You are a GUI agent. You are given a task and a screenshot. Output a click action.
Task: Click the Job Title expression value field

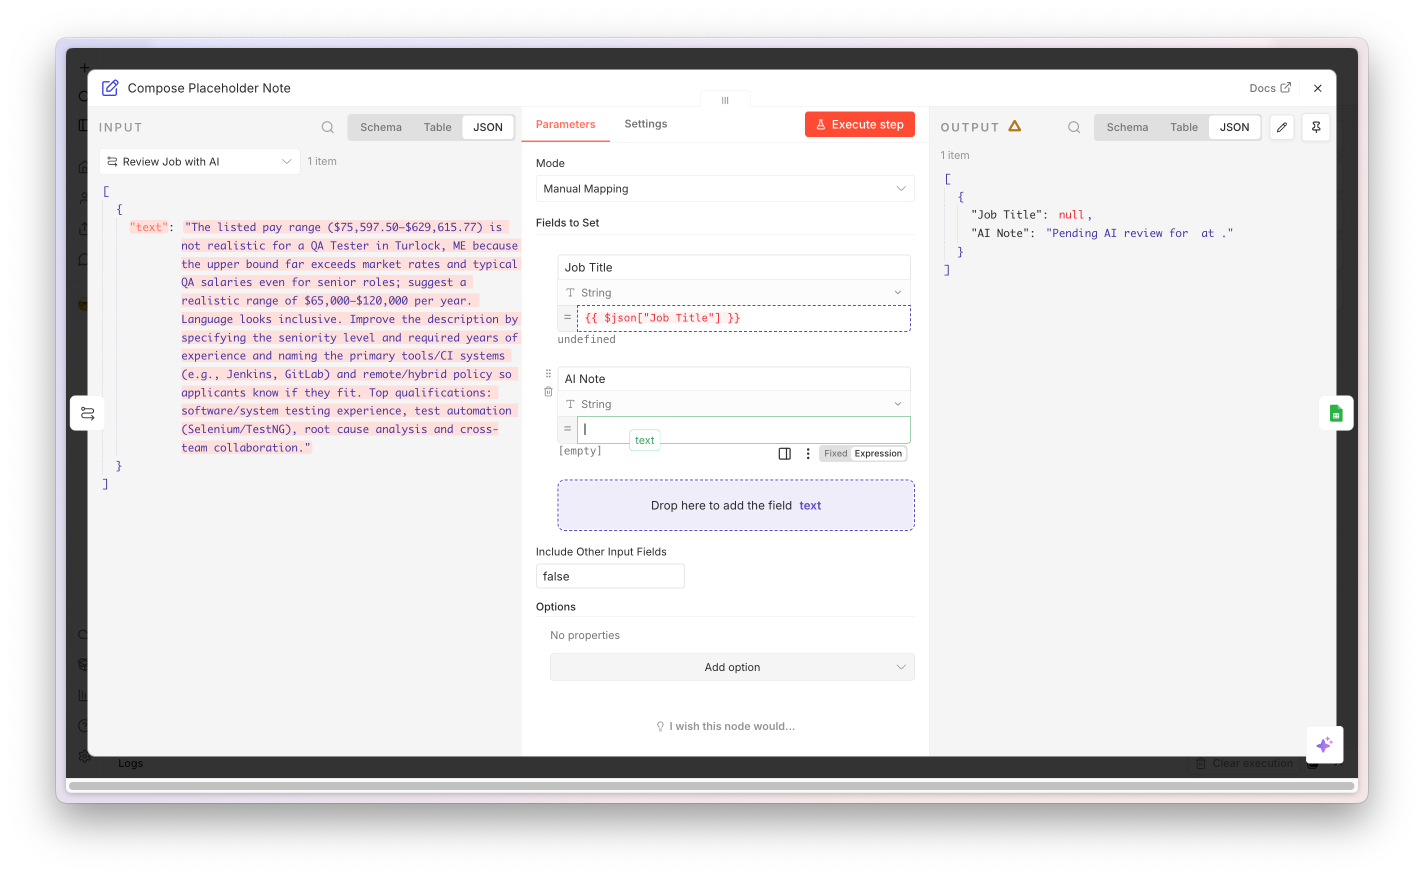[x=744, y=318]
